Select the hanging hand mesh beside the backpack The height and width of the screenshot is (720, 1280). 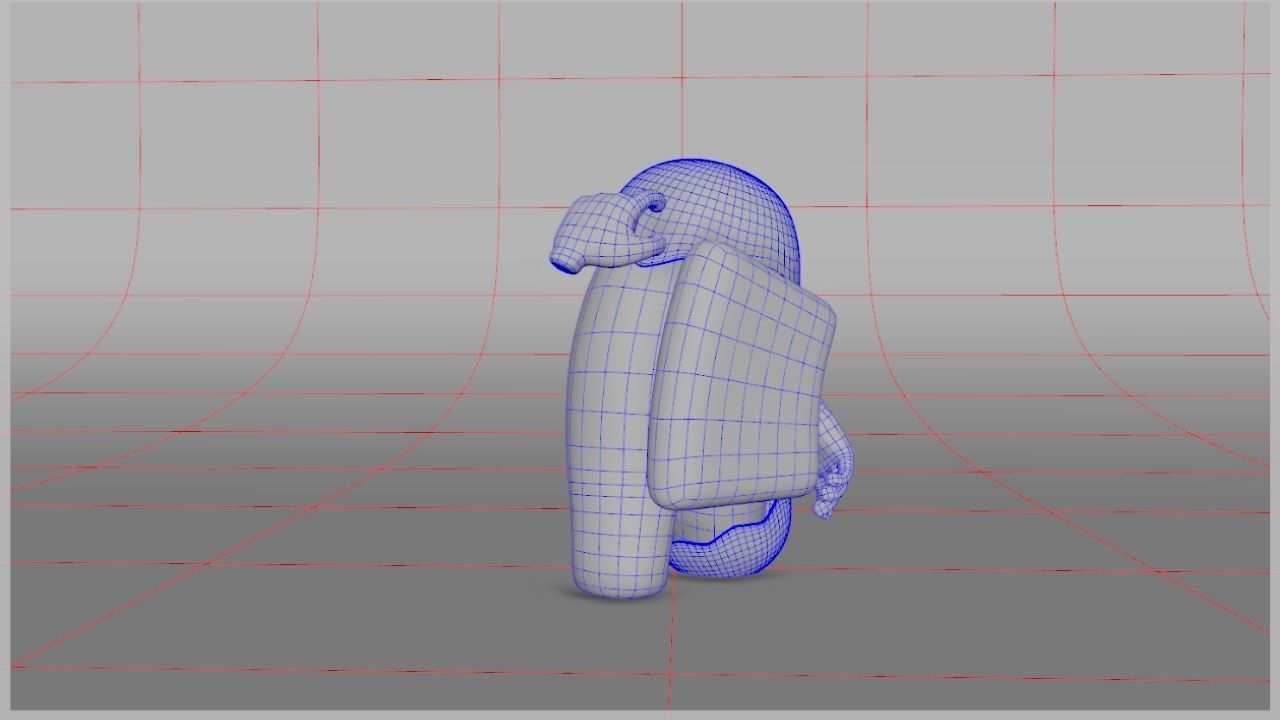tap(833, 460)
